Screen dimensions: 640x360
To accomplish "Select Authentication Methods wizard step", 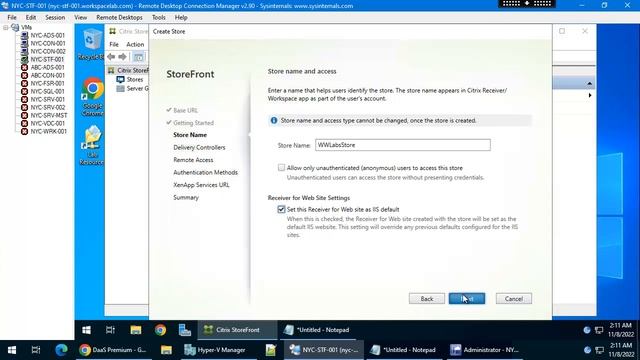I will tap(205, 173).
